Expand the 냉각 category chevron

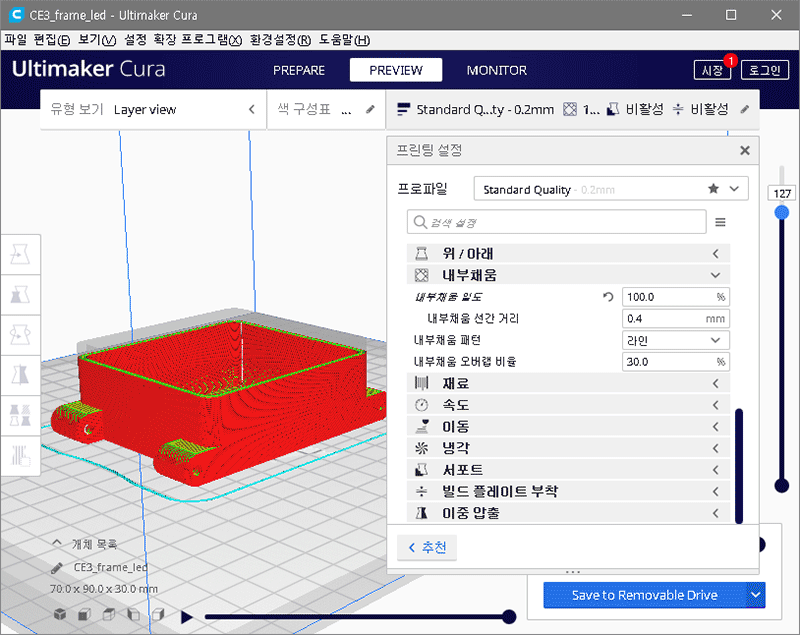(716, 448)
